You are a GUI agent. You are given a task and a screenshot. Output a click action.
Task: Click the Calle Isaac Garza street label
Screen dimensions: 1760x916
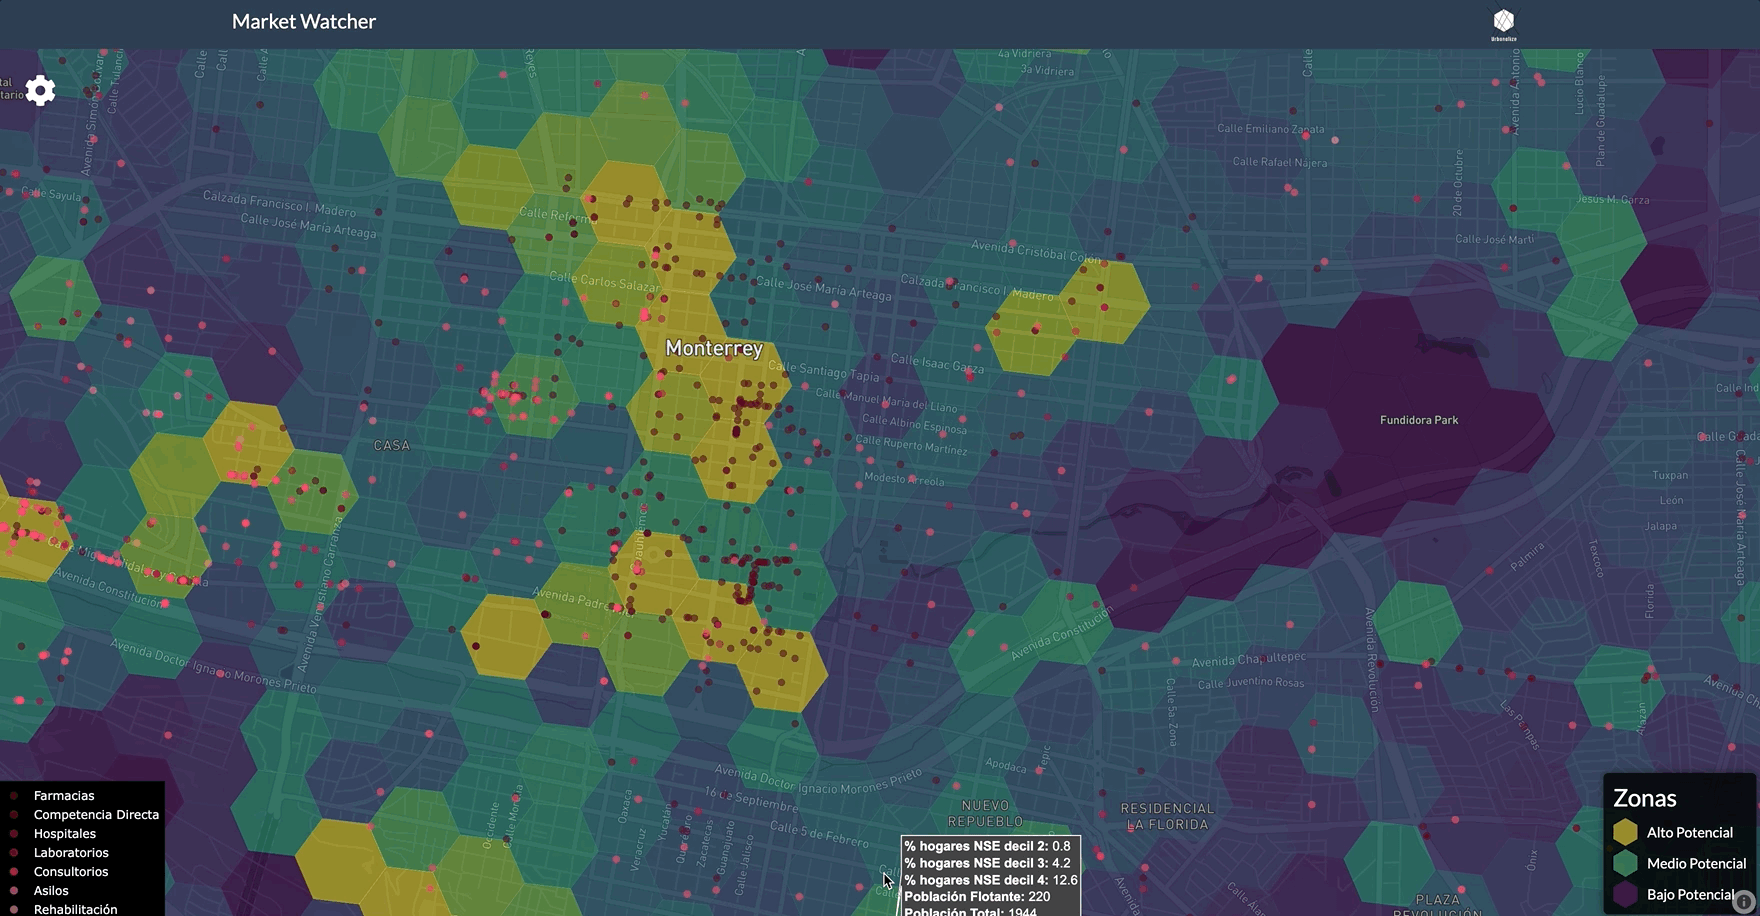pyautogui.click(x=937, y=363)
